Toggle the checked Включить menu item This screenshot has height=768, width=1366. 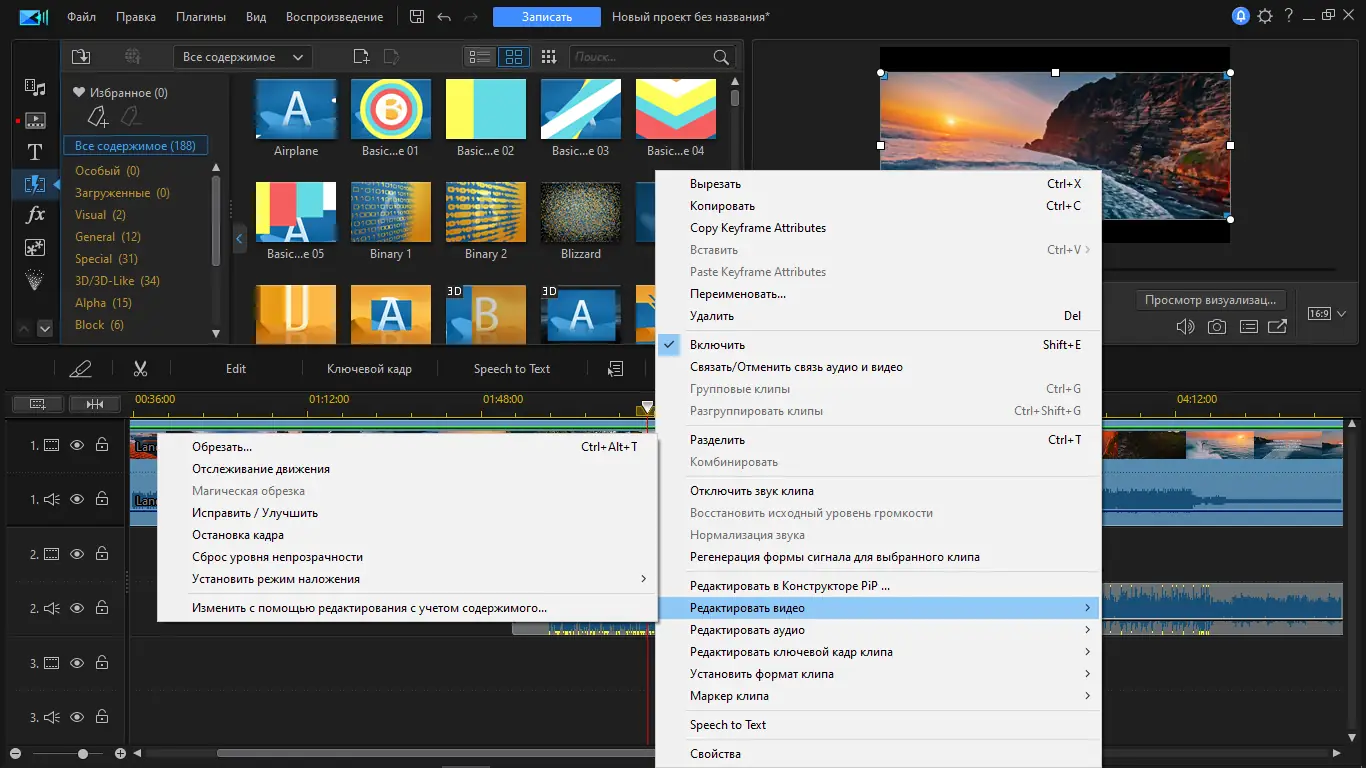(x=878, y=345)
